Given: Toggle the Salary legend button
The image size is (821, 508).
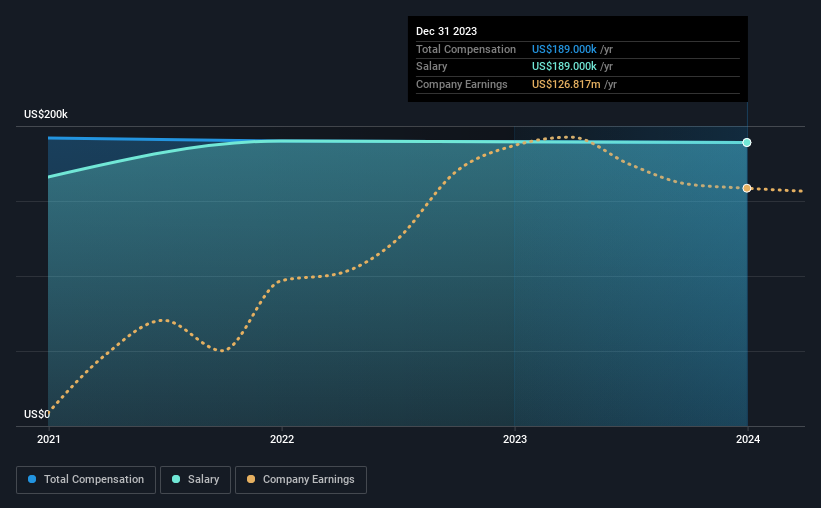Looking at the screenshot, I should pyautogui.click(x=195, y=479).
